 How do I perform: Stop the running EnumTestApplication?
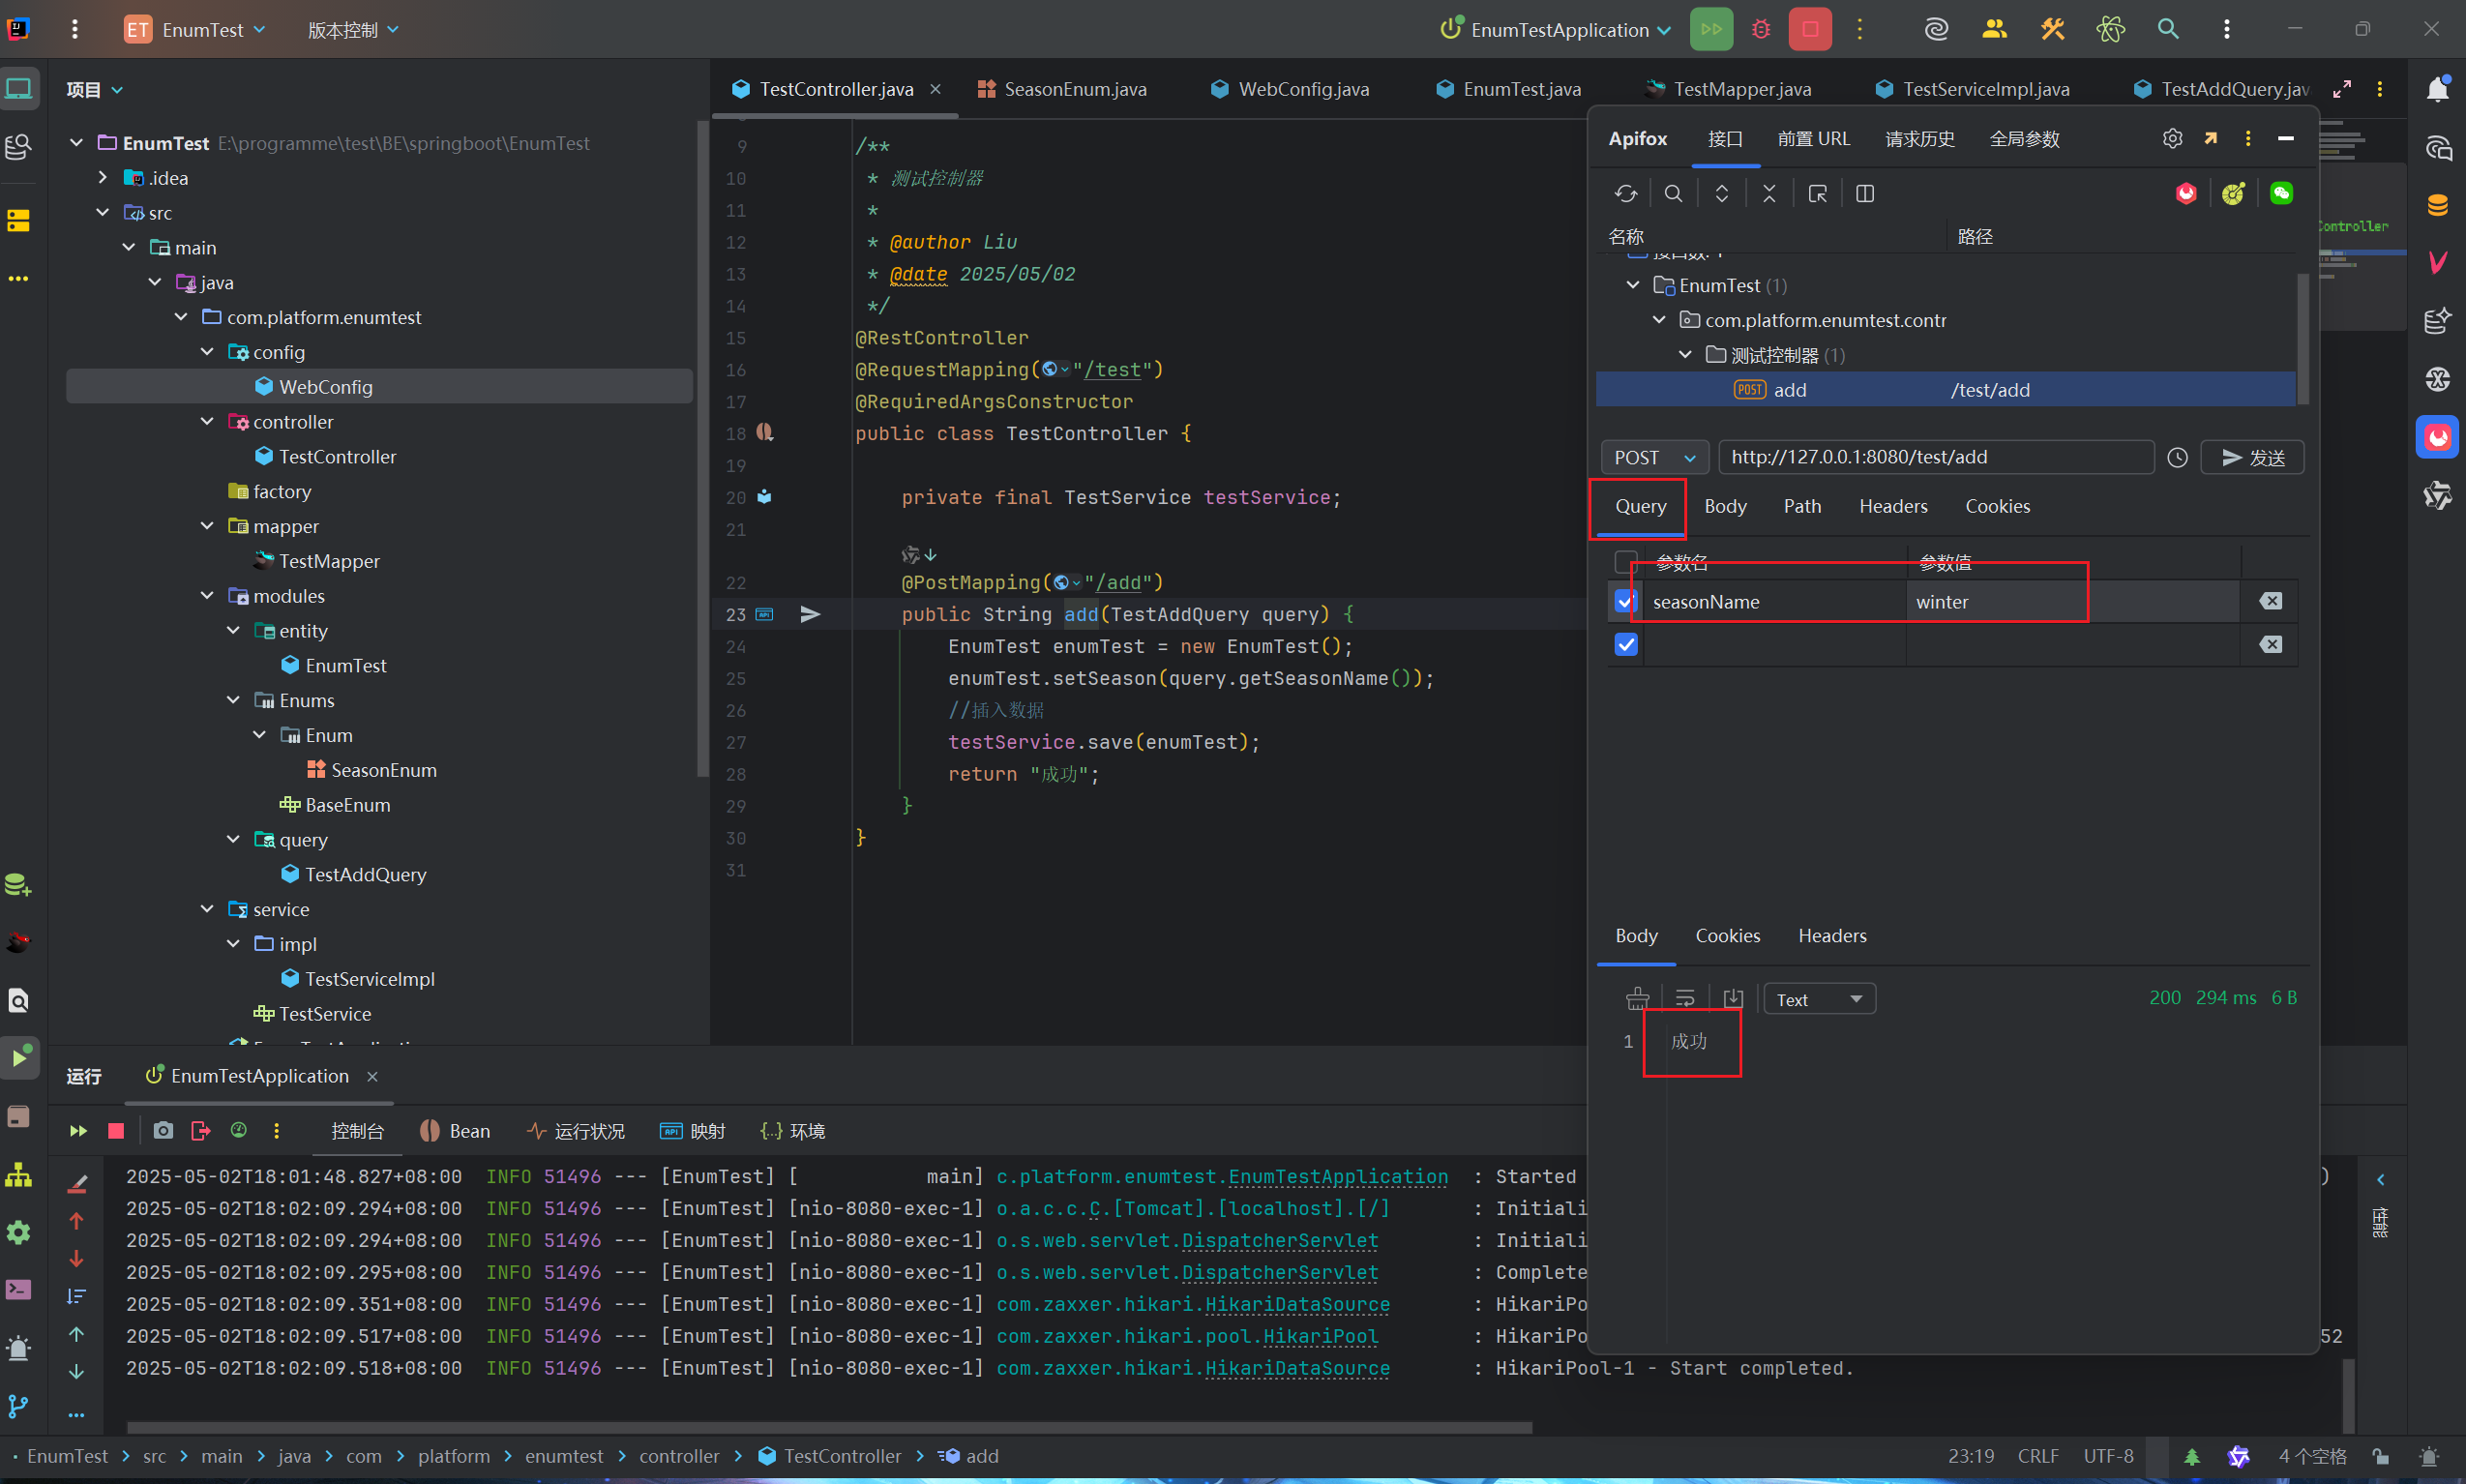click(x=1810, y=29)
